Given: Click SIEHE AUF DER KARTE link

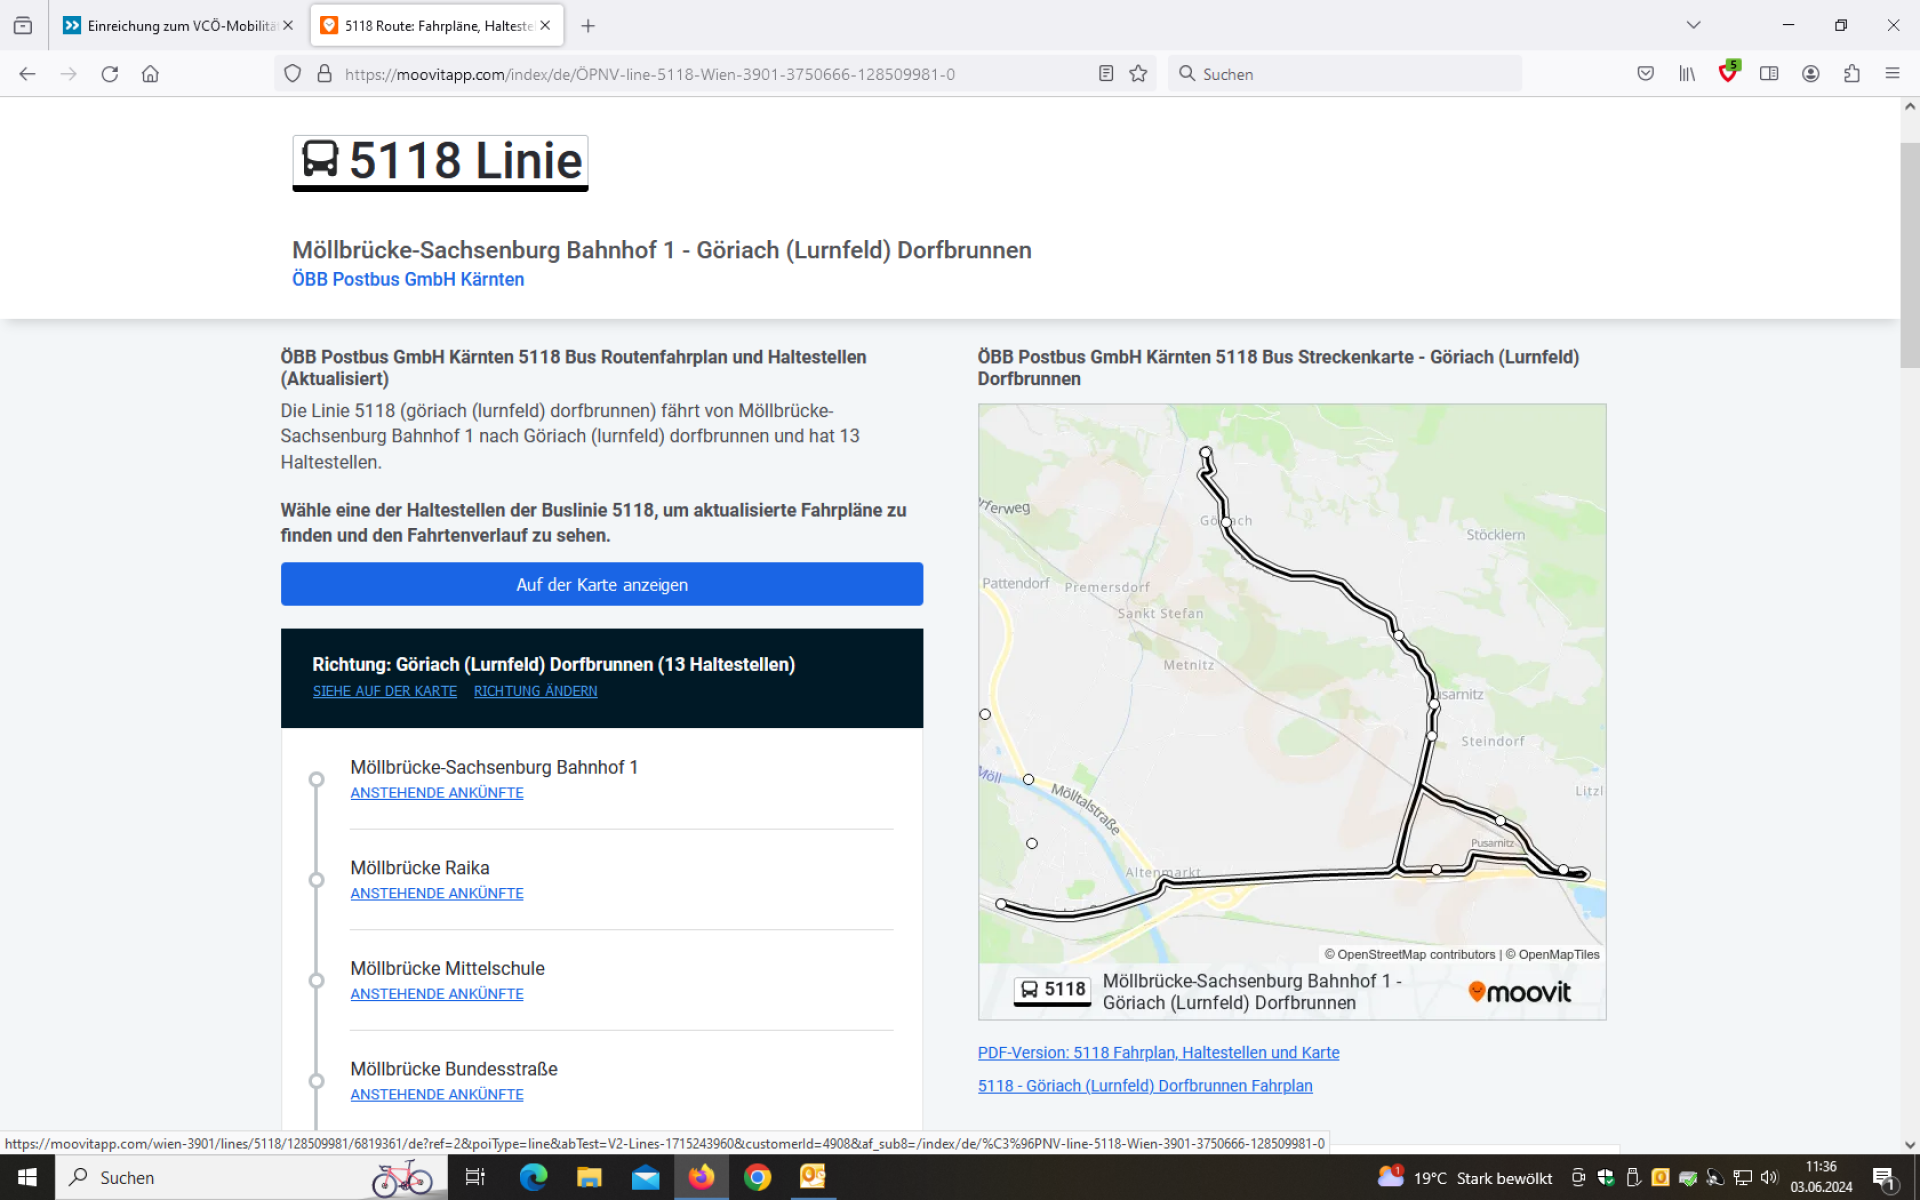Looking at the screenshot, I should [385, 692].
